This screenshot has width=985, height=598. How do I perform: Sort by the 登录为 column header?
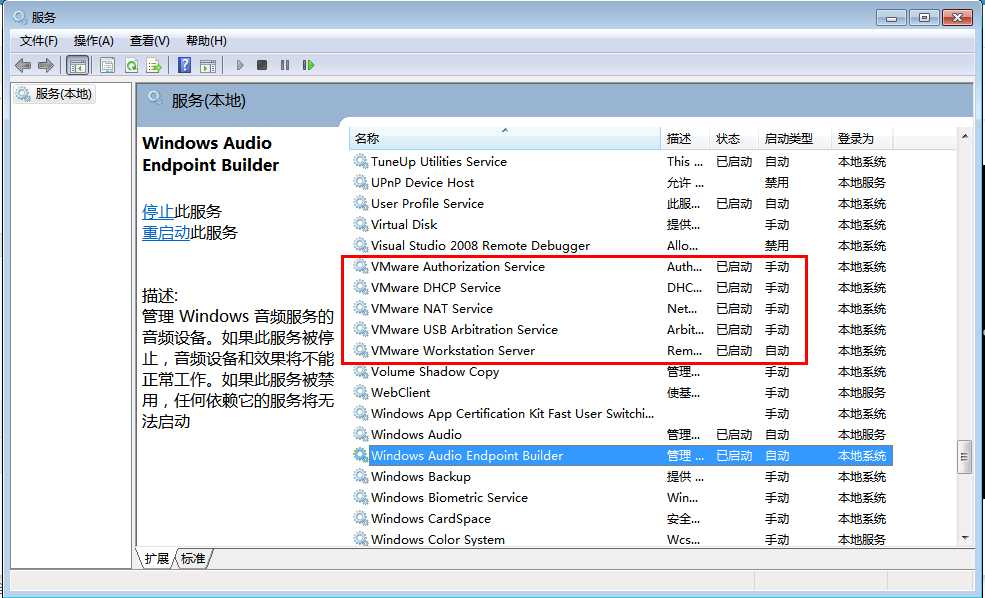863,139
